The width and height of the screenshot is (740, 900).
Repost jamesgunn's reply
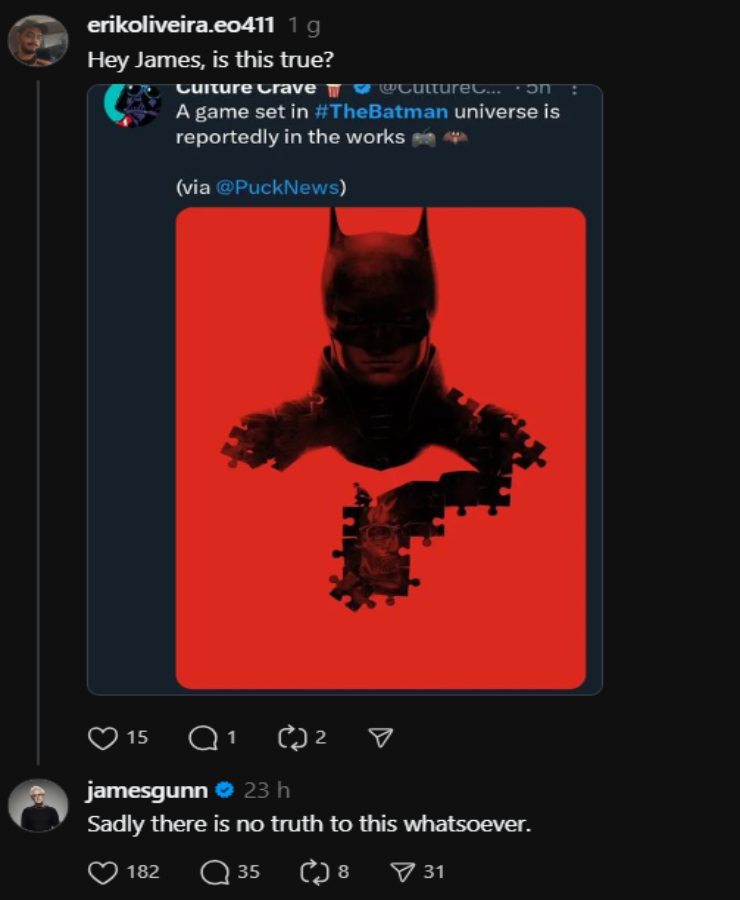point(314,872)
